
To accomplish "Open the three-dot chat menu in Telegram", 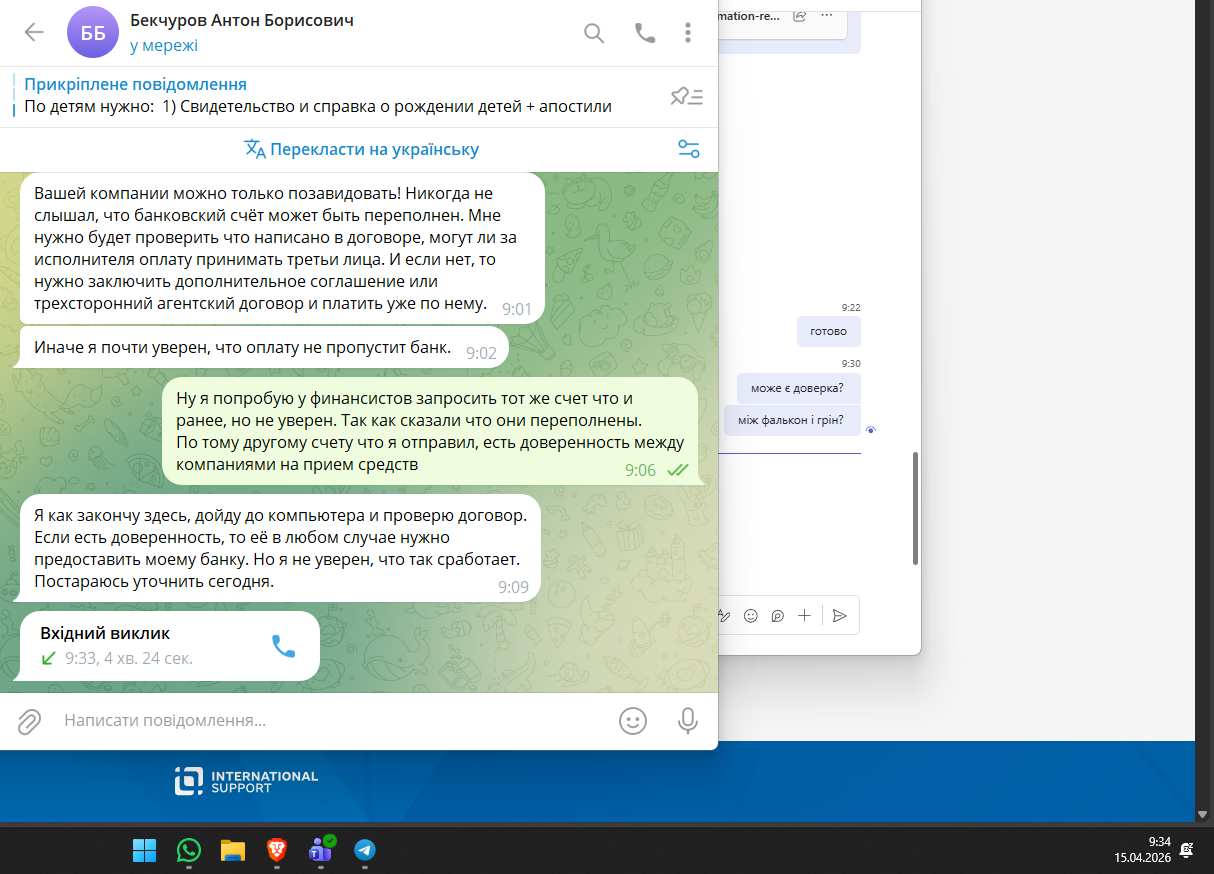I will click(x=688, y=33).
